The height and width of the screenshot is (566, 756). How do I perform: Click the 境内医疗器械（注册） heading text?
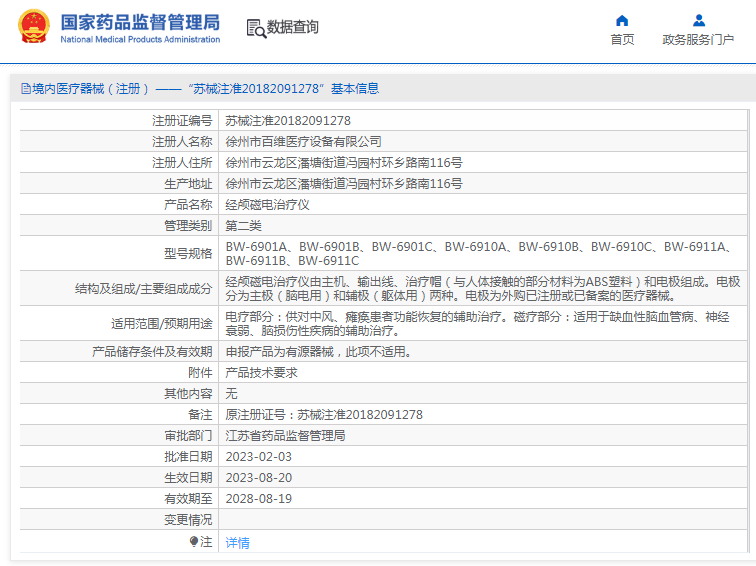coord(90,89)
